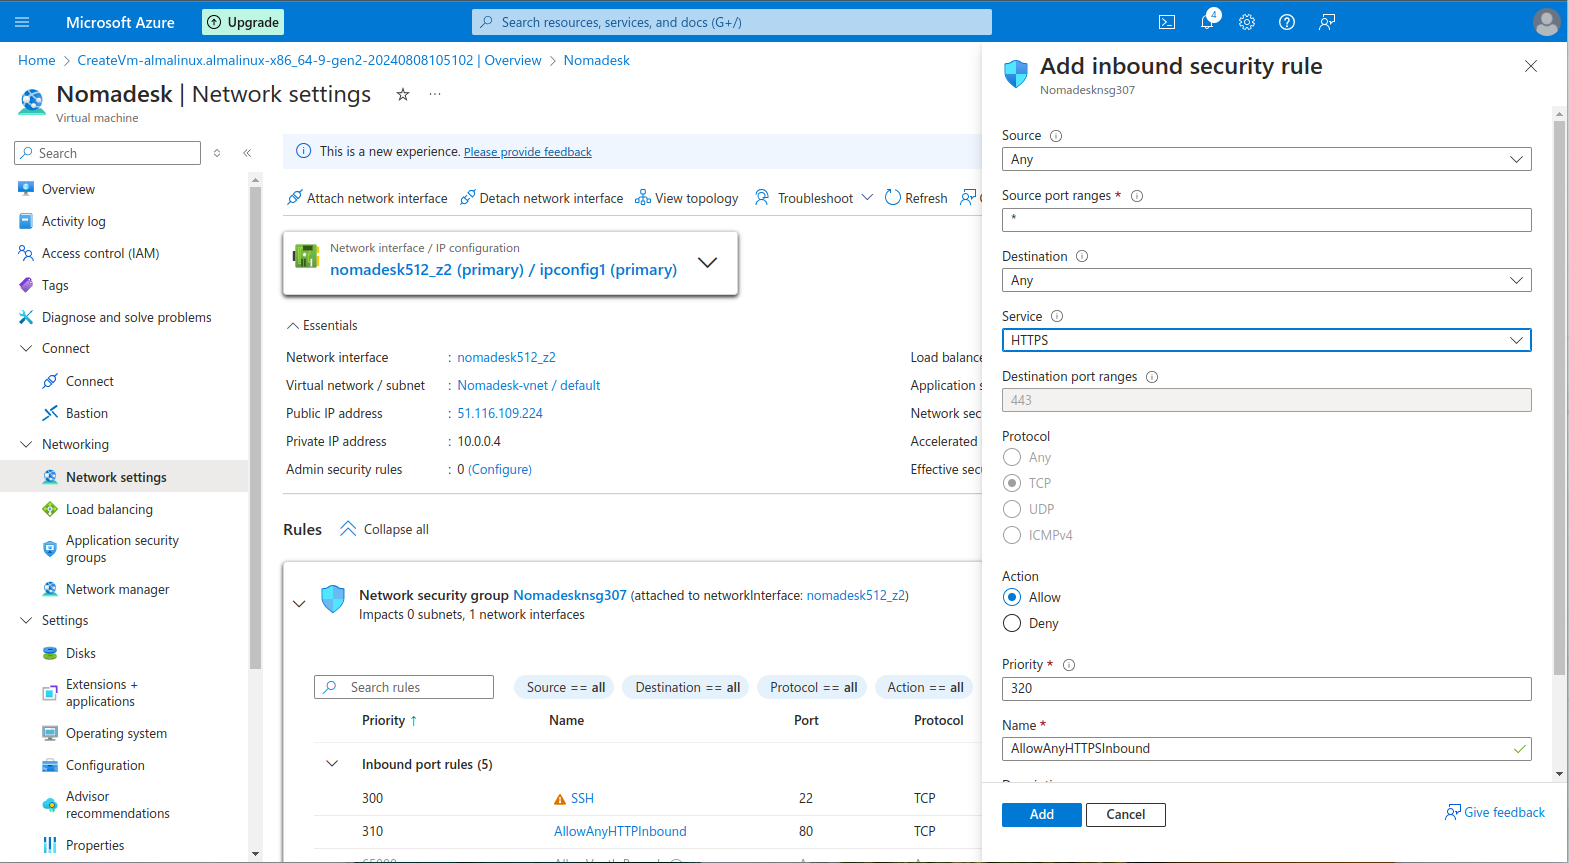1569x863 pixels.
Task: Click the top search resources field
Action: click(732, 22)
